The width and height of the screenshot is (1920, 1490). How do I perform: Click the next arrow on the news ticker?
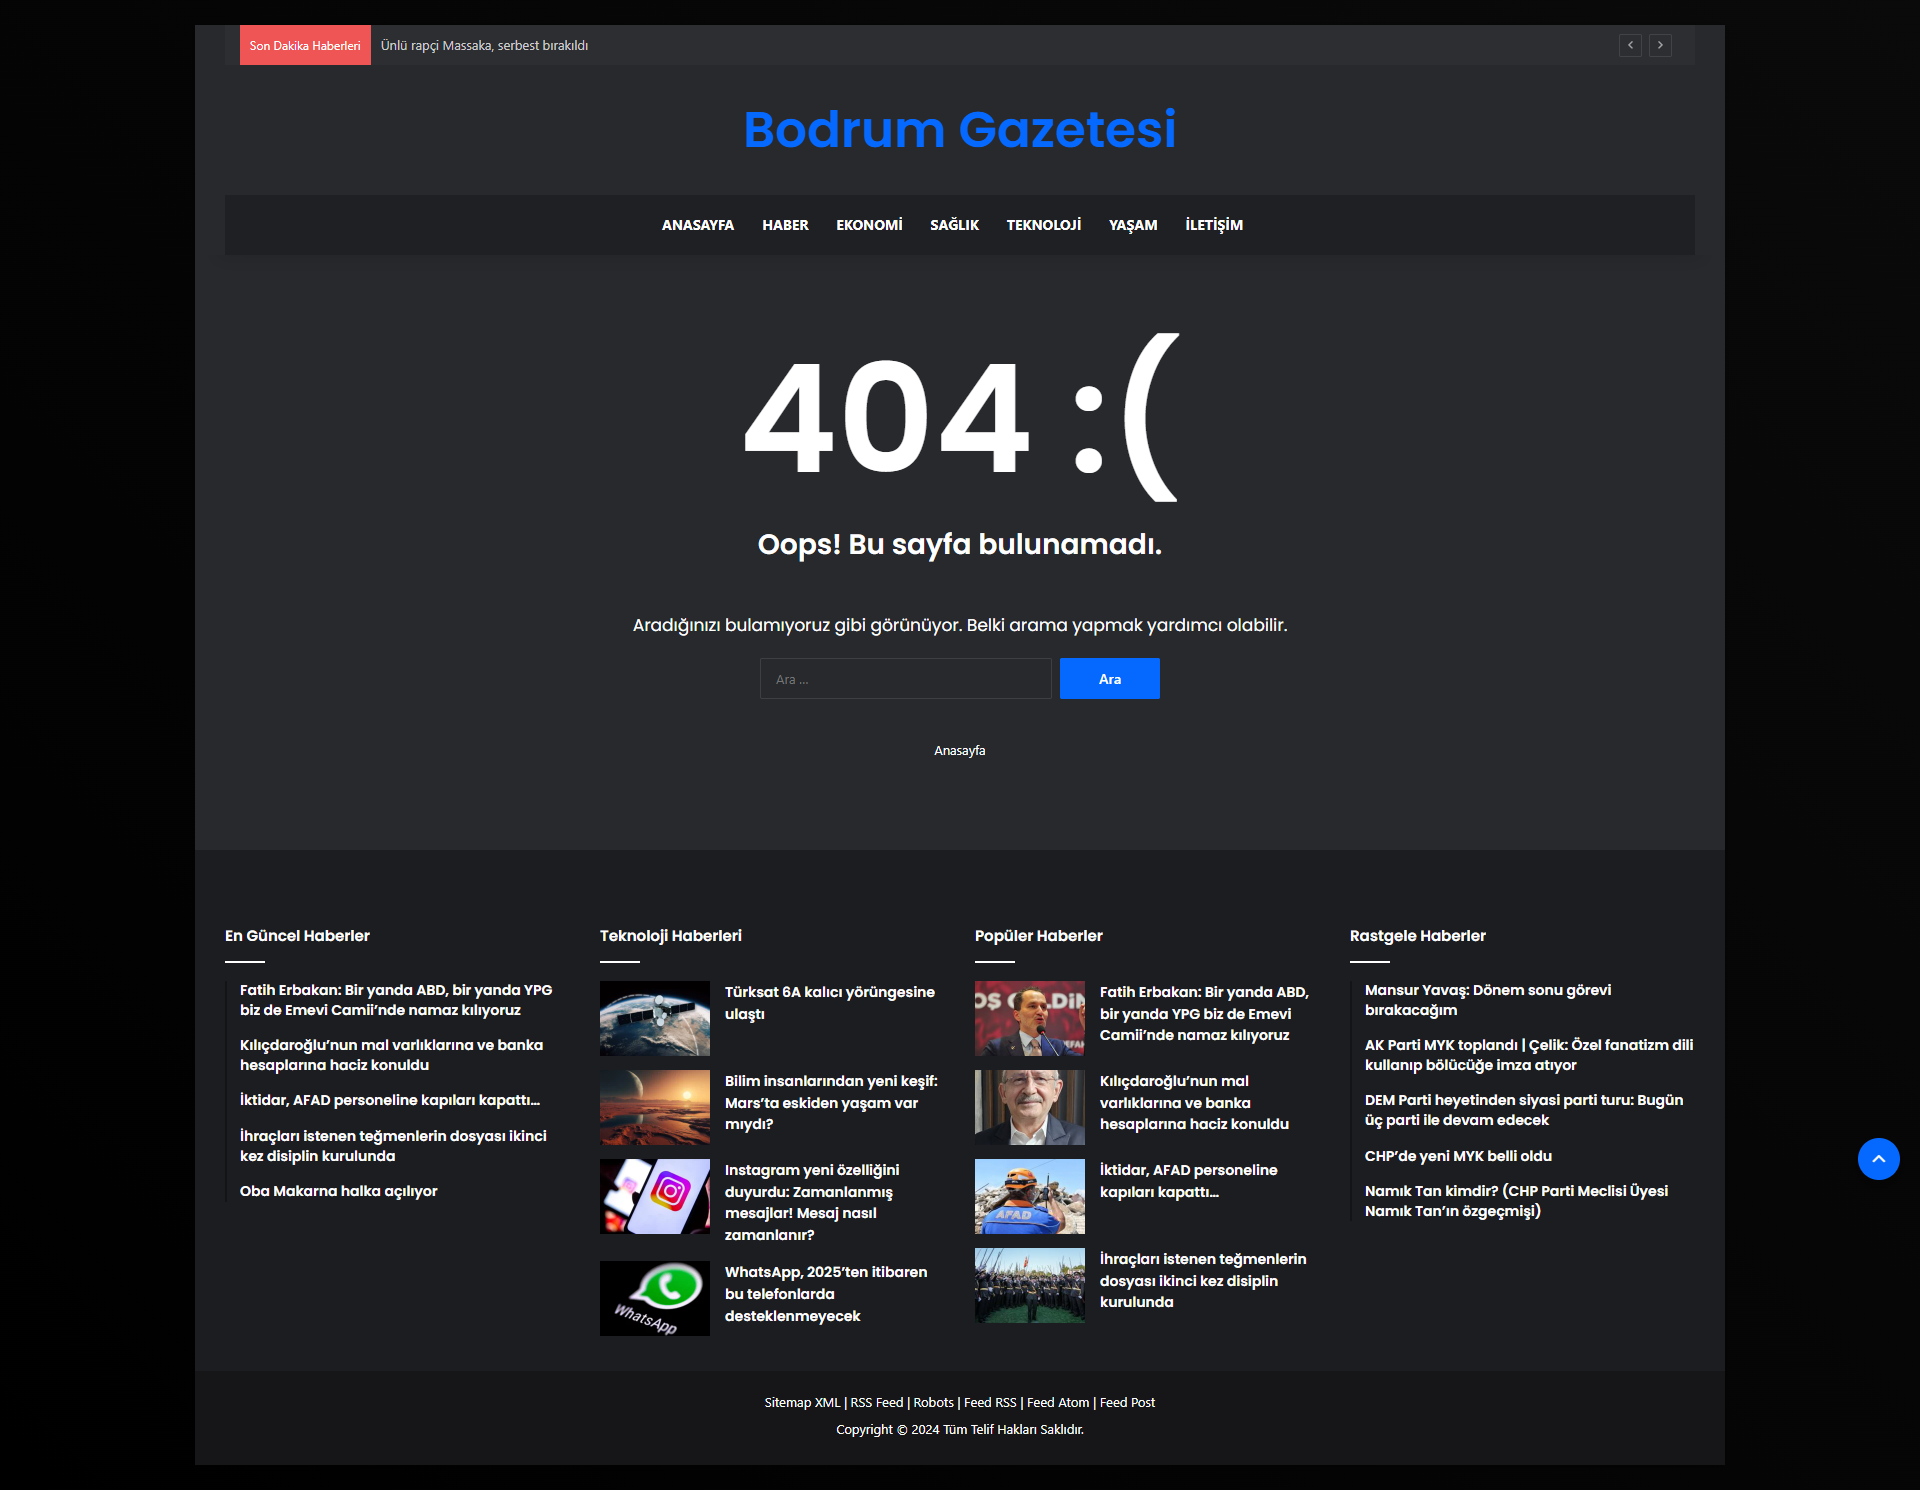click(x=1661, y=45)
